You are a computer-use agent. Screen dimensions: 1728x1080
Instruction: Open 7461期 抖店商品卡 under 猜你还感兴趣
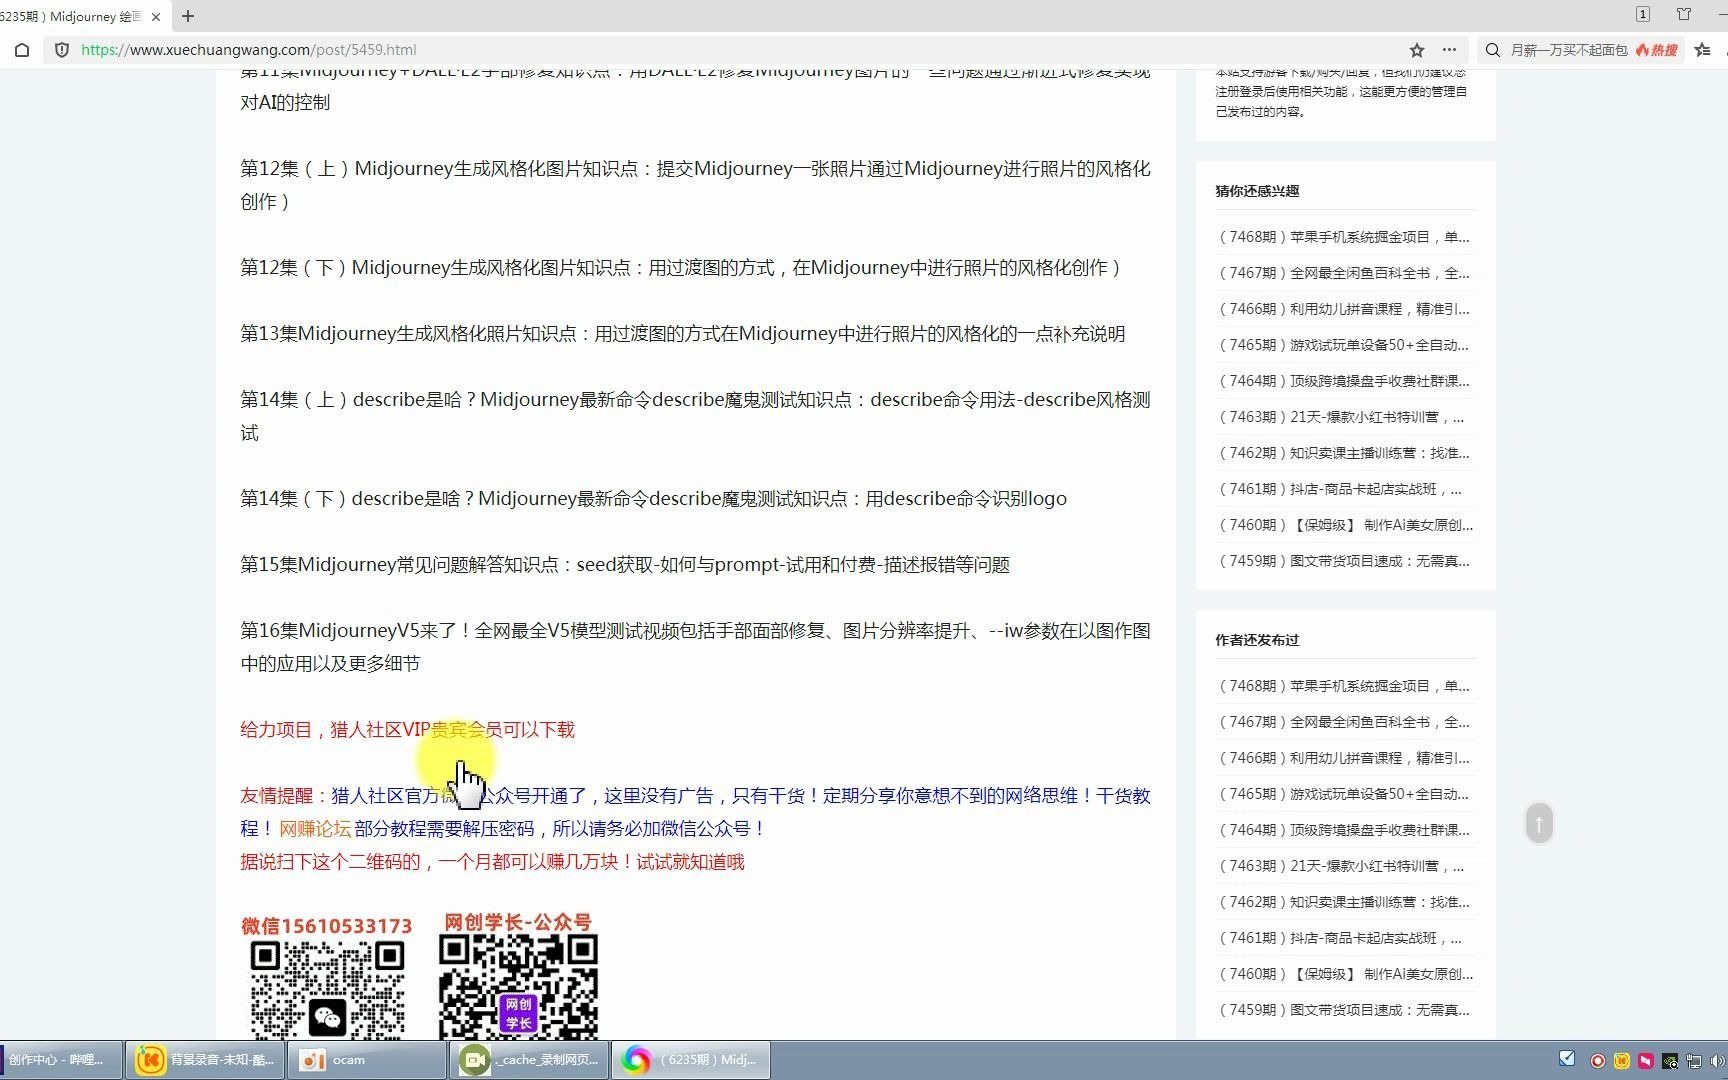(1339, 489)
